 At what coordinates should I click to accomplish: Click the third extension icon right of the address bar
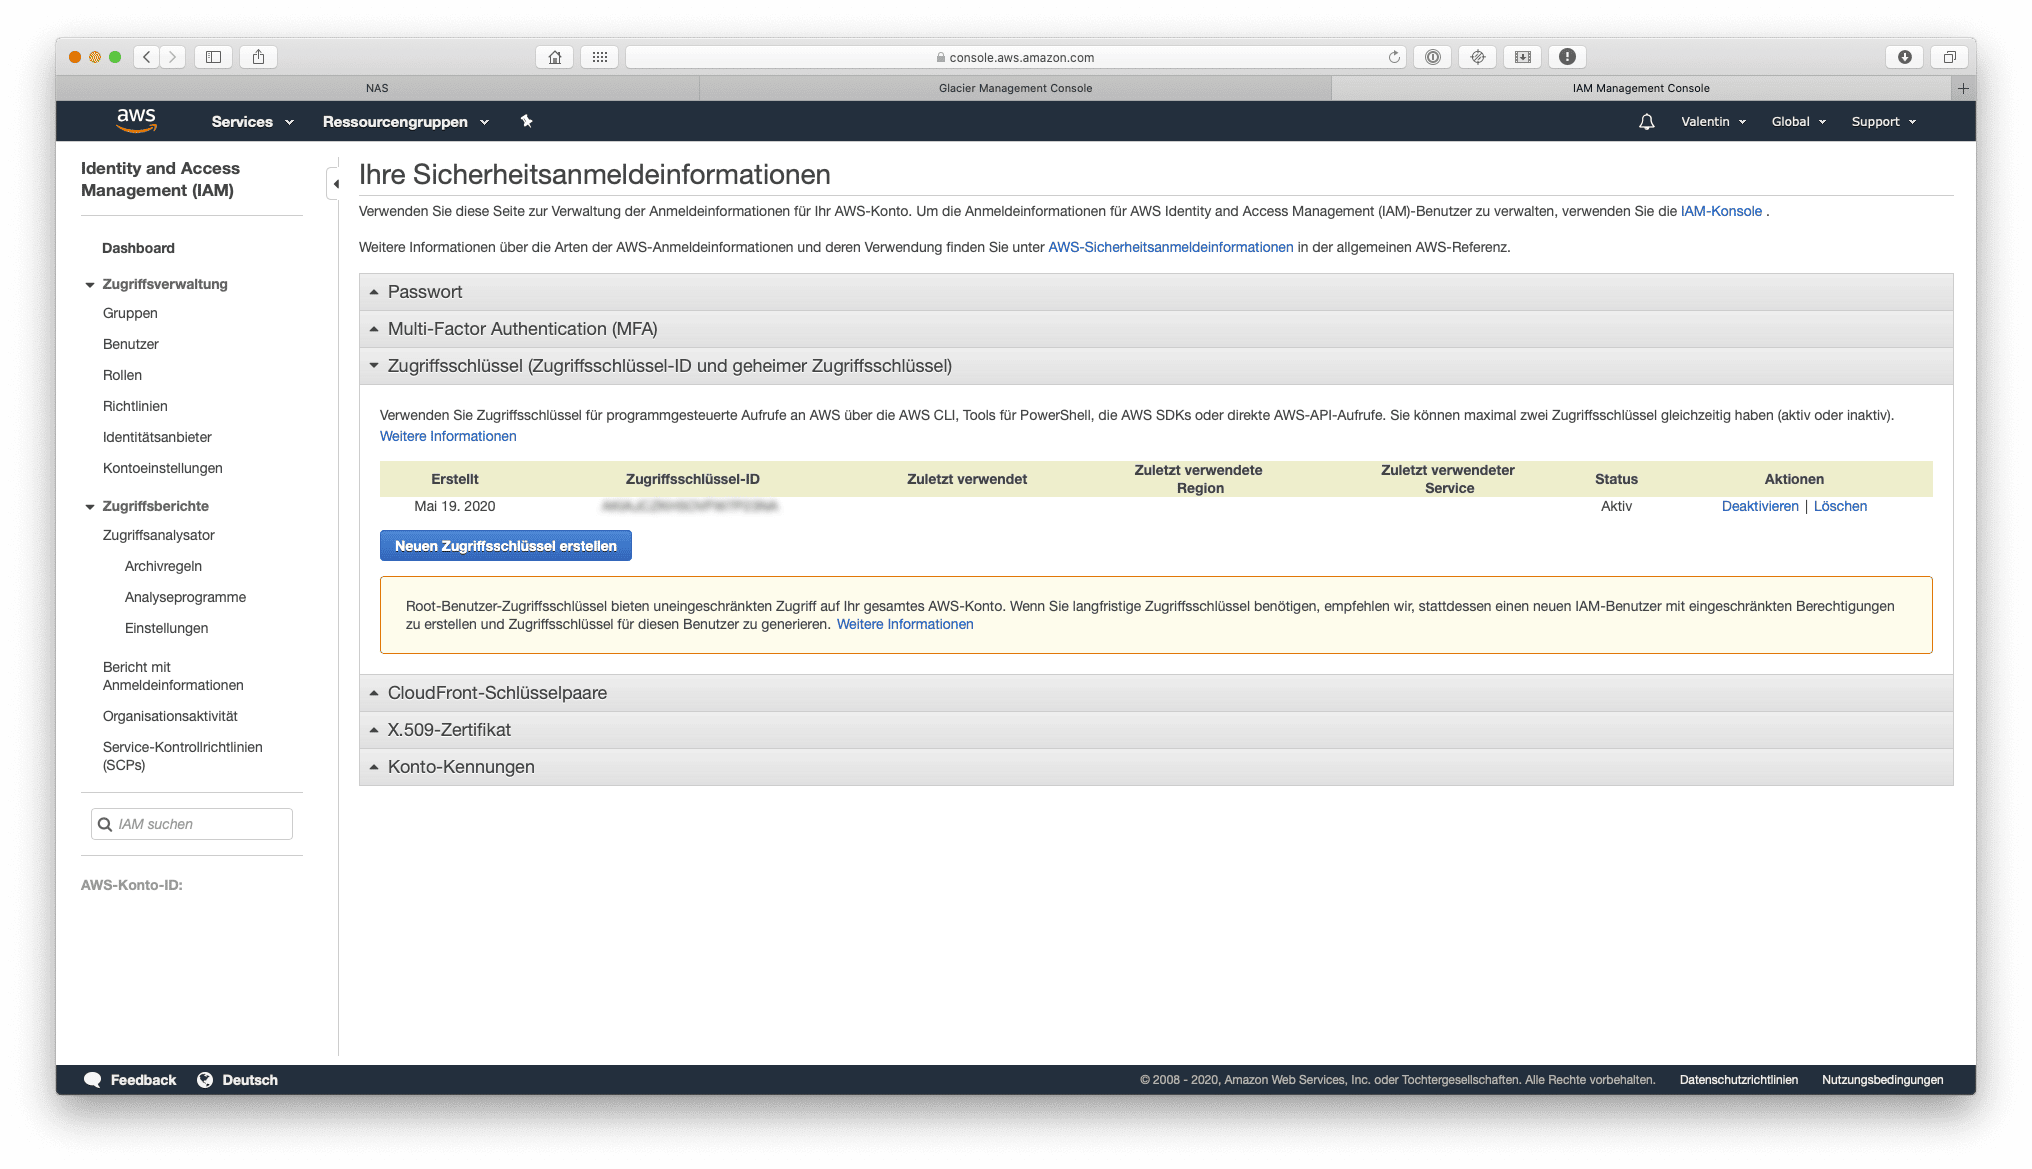tap(1523, 57)
